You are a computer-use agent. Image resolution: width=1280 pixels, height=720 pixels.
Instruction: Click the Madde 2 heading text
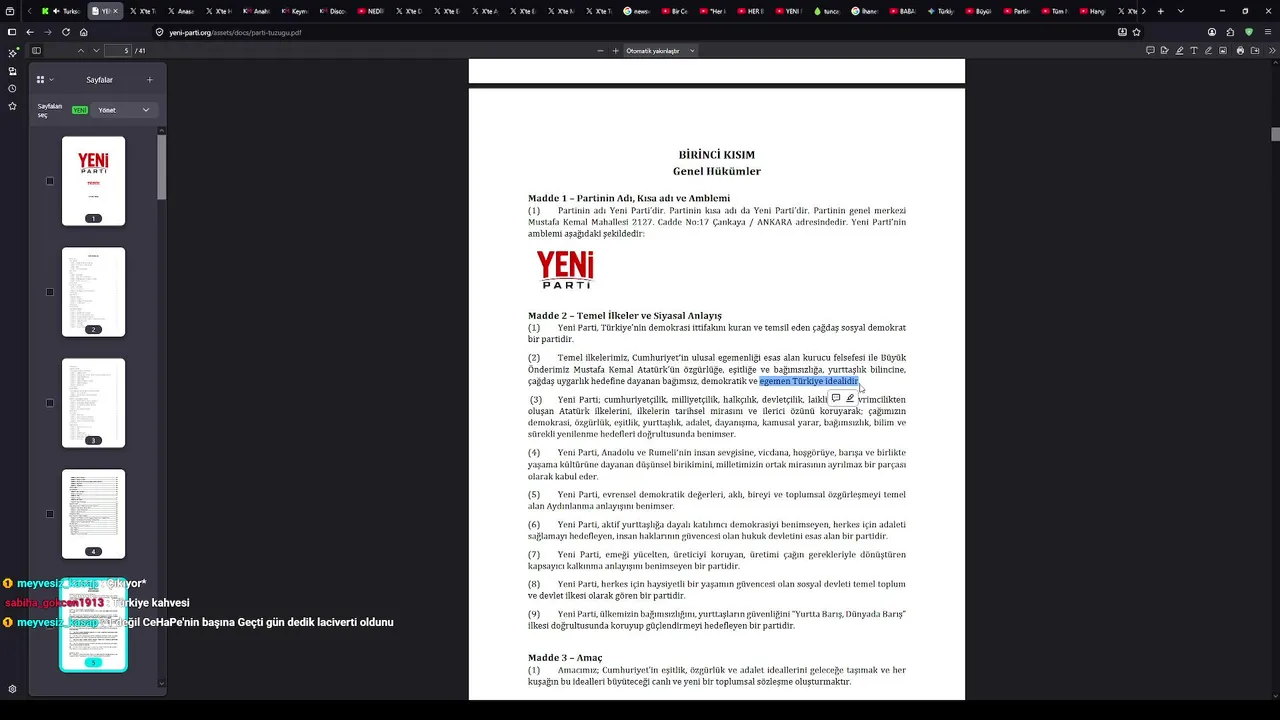[625, 315]
